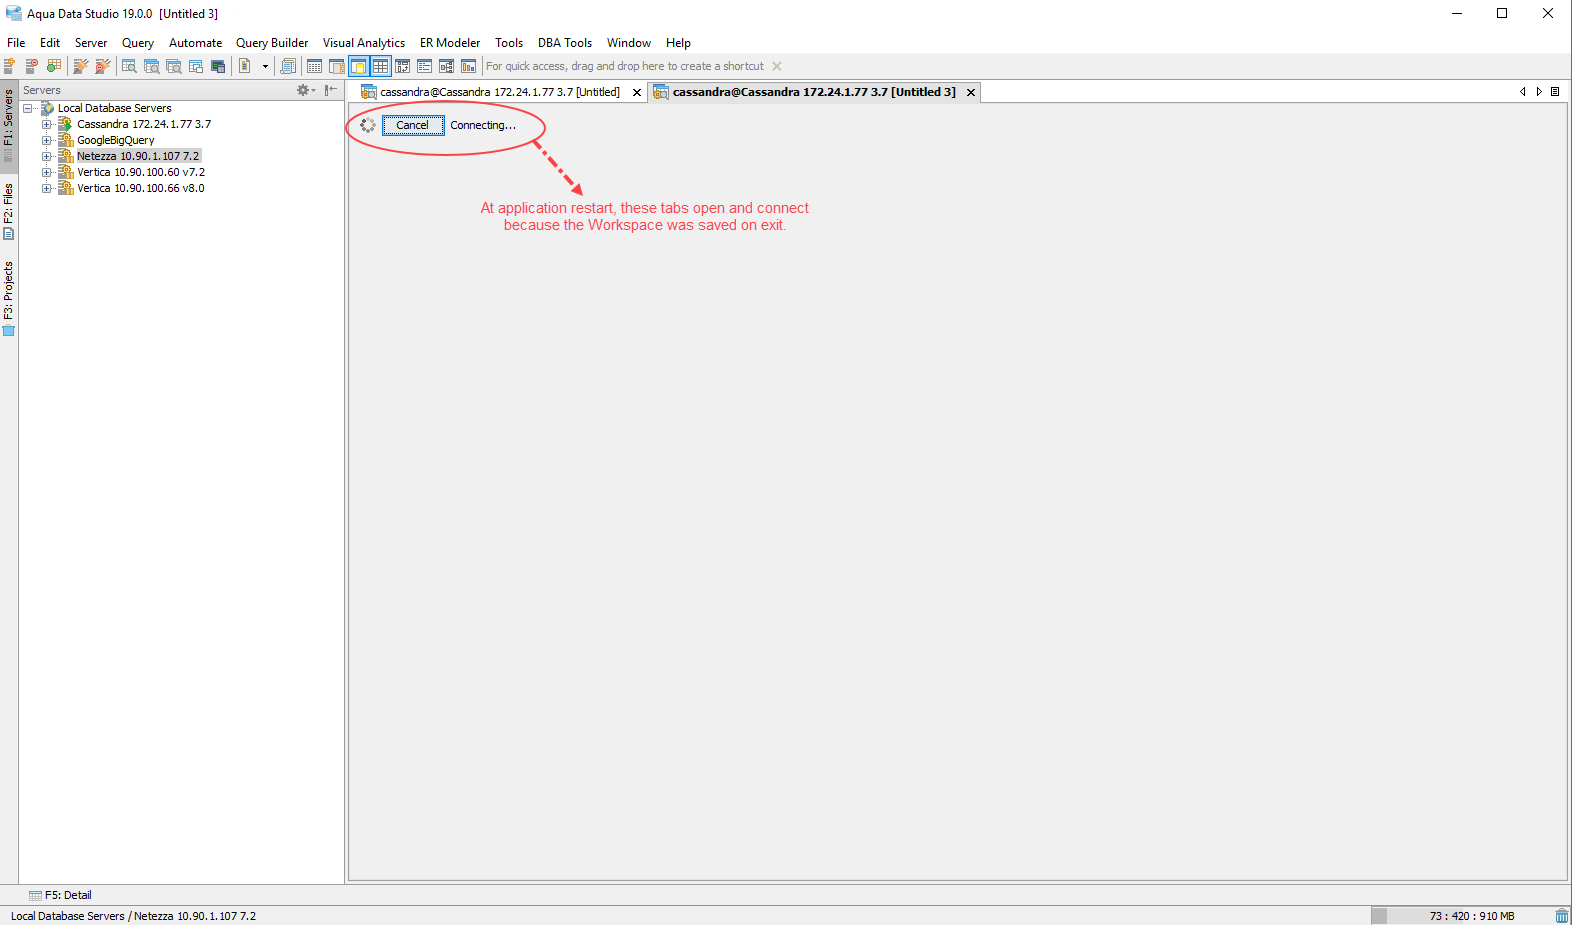Image resolution: width=1572 pixels, height=925 pixels.
Task: Click the form list view icon
Action: [425, 66]
